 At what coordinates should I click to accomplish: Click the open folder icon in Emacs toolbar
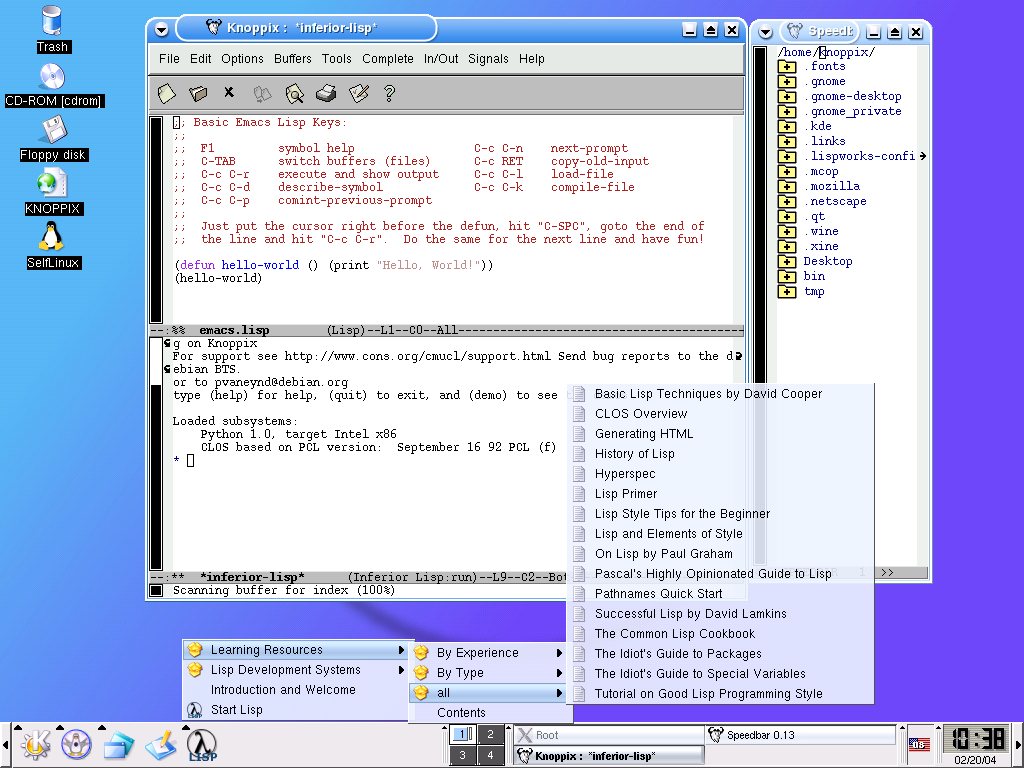coord(198,93)
